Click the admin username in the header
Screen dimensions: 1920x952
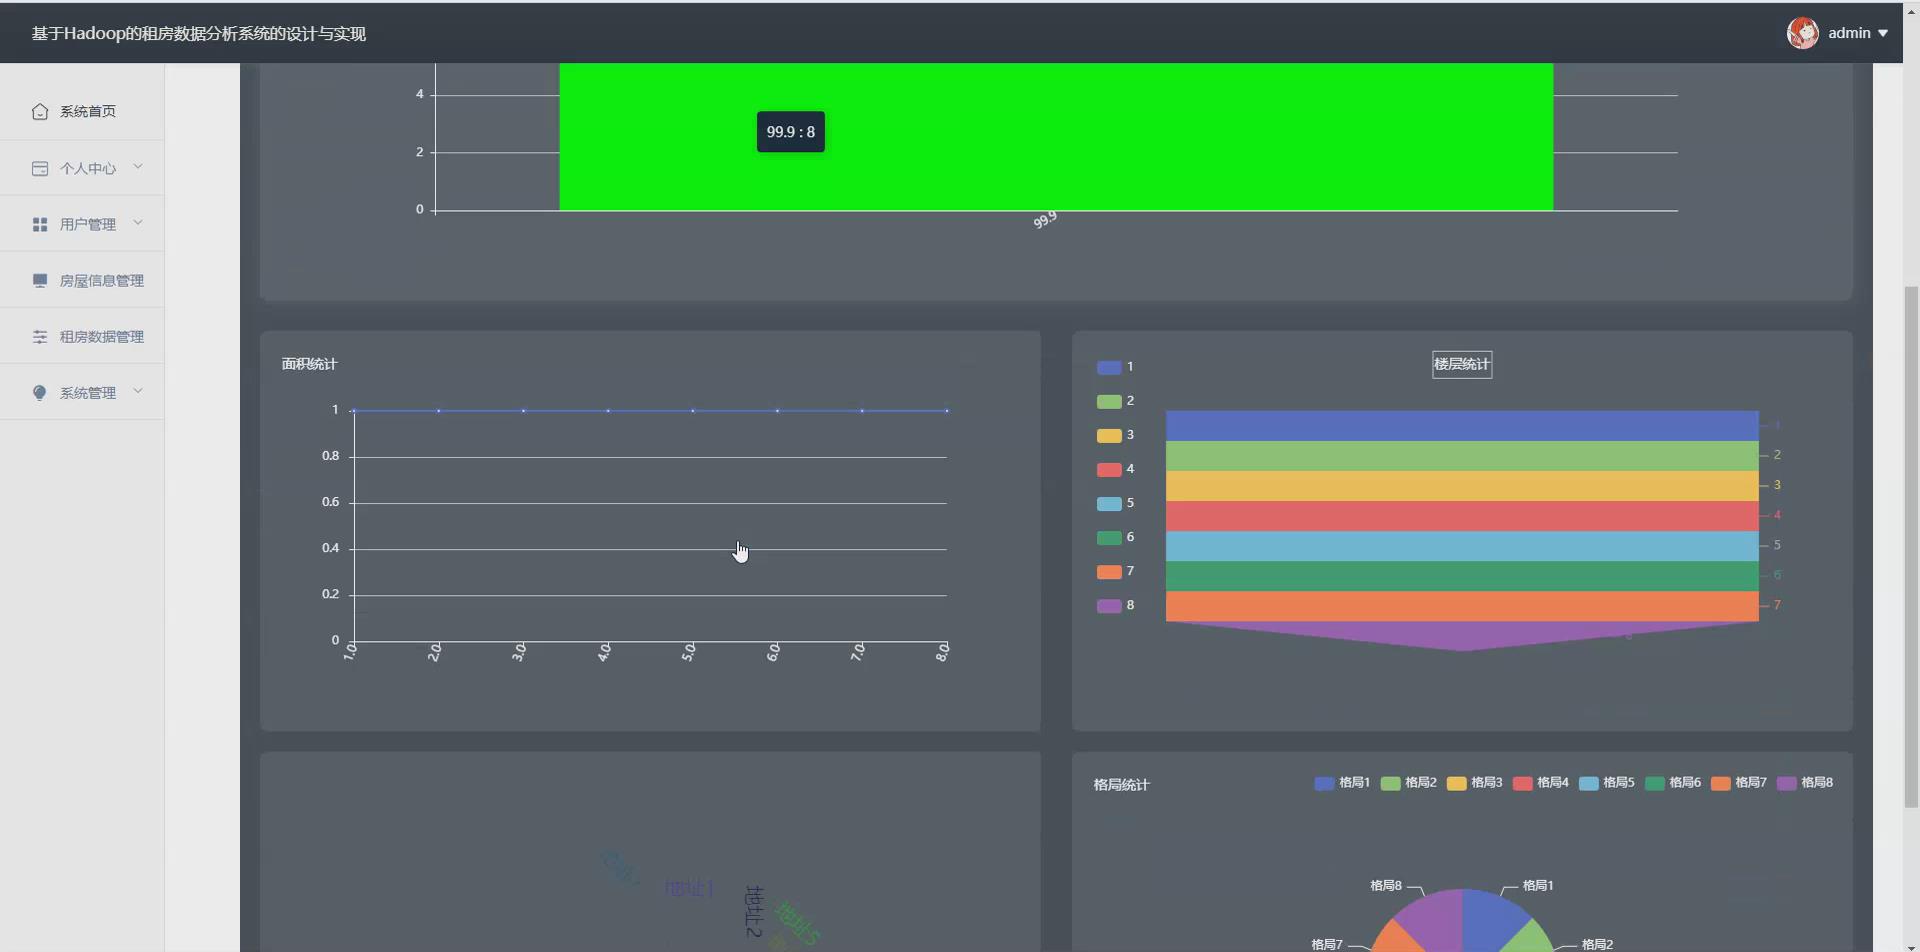[1849, 33]
